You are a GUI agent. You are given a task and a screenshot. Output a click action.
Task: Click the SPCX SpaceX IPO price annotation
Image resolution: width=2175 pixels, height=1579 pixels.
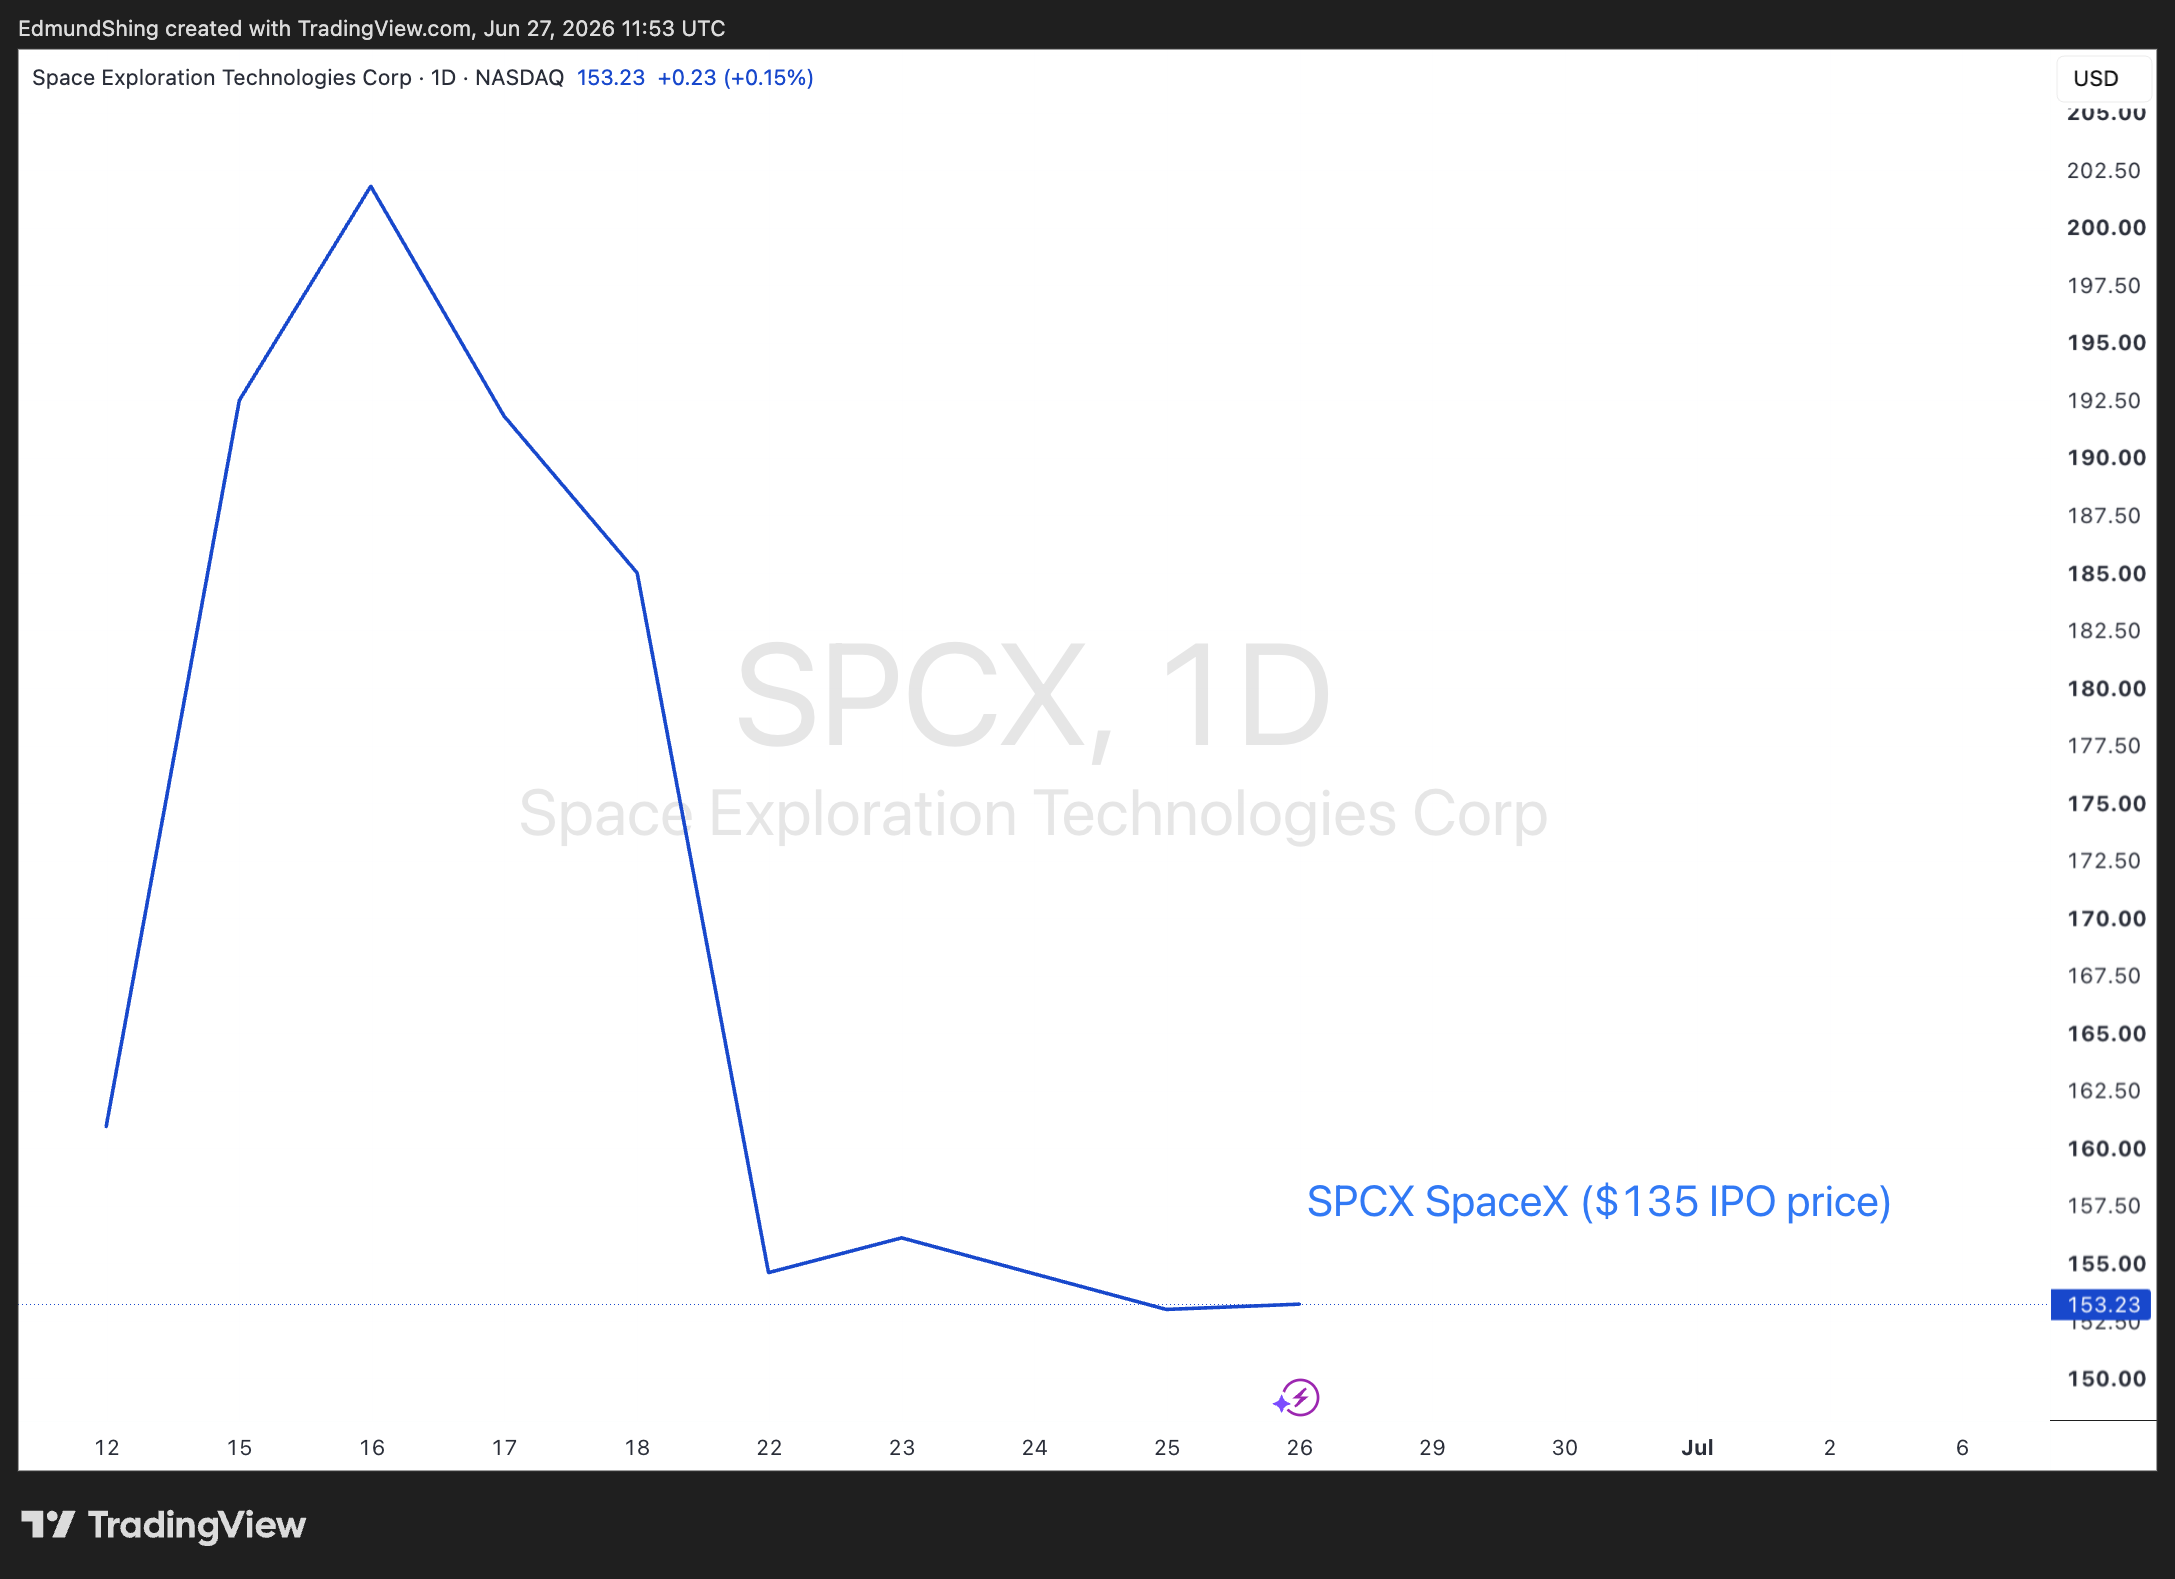(1598, 1201)
